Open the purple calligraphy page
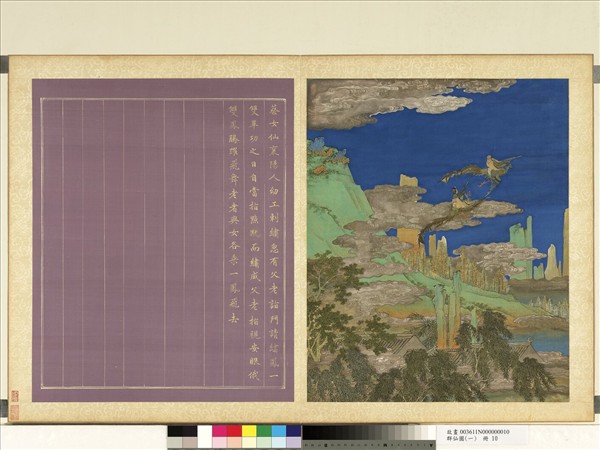This screenshot has width=600, height=450. click(163, 240)
